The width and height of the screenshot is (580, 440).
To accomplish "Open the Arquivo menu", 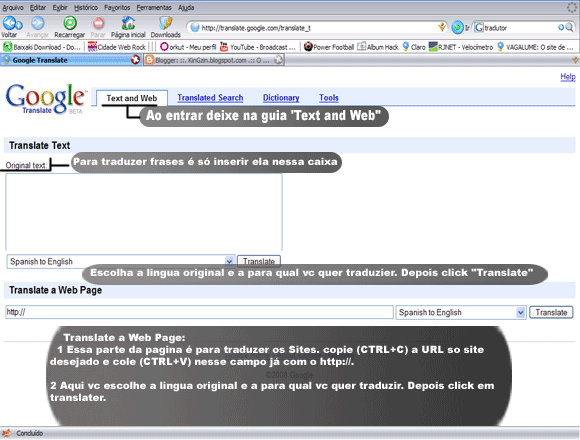I will pos(13,7).
